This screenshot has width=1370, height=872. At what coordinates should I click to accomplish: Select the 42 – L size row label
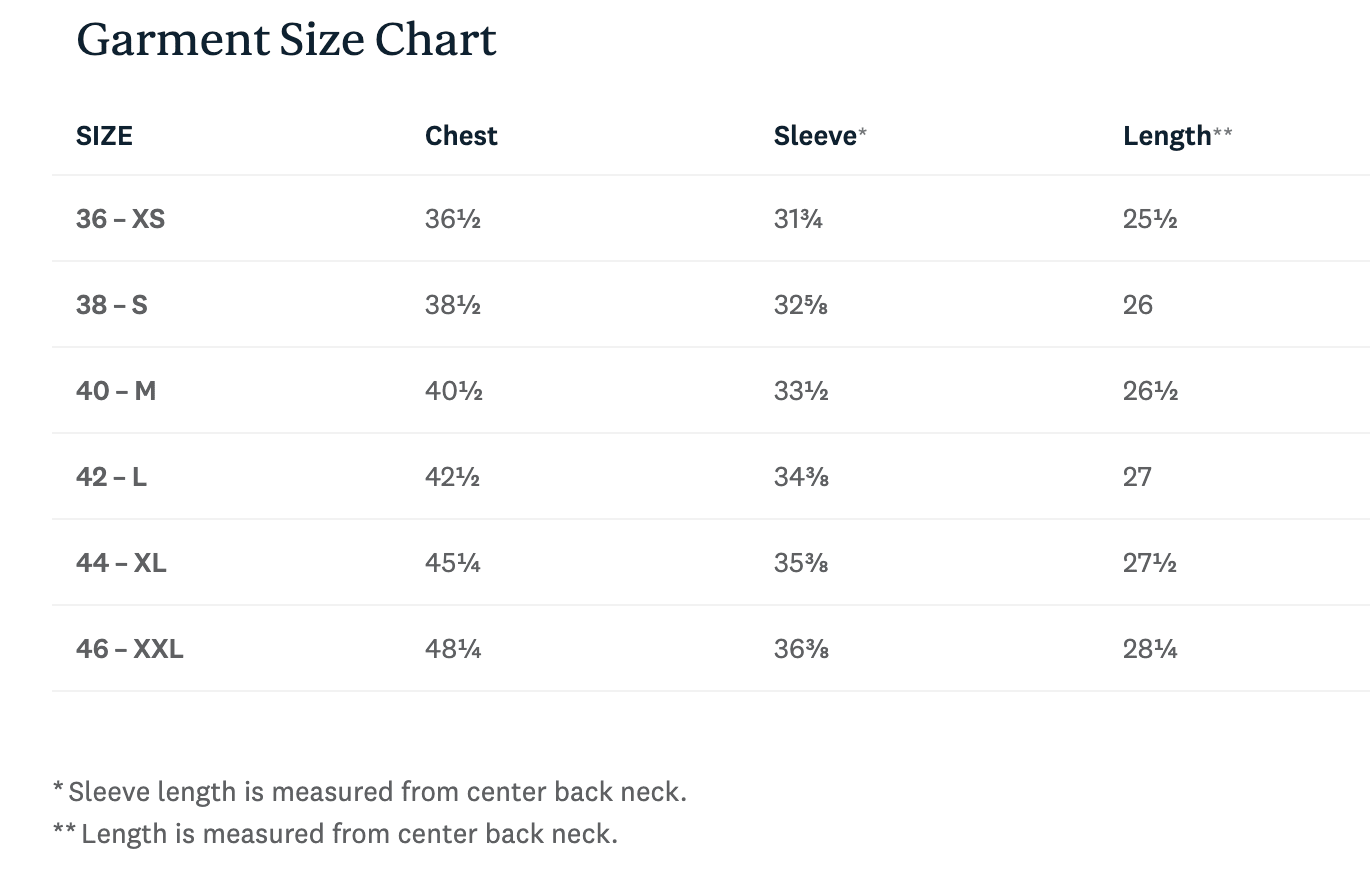111,477
